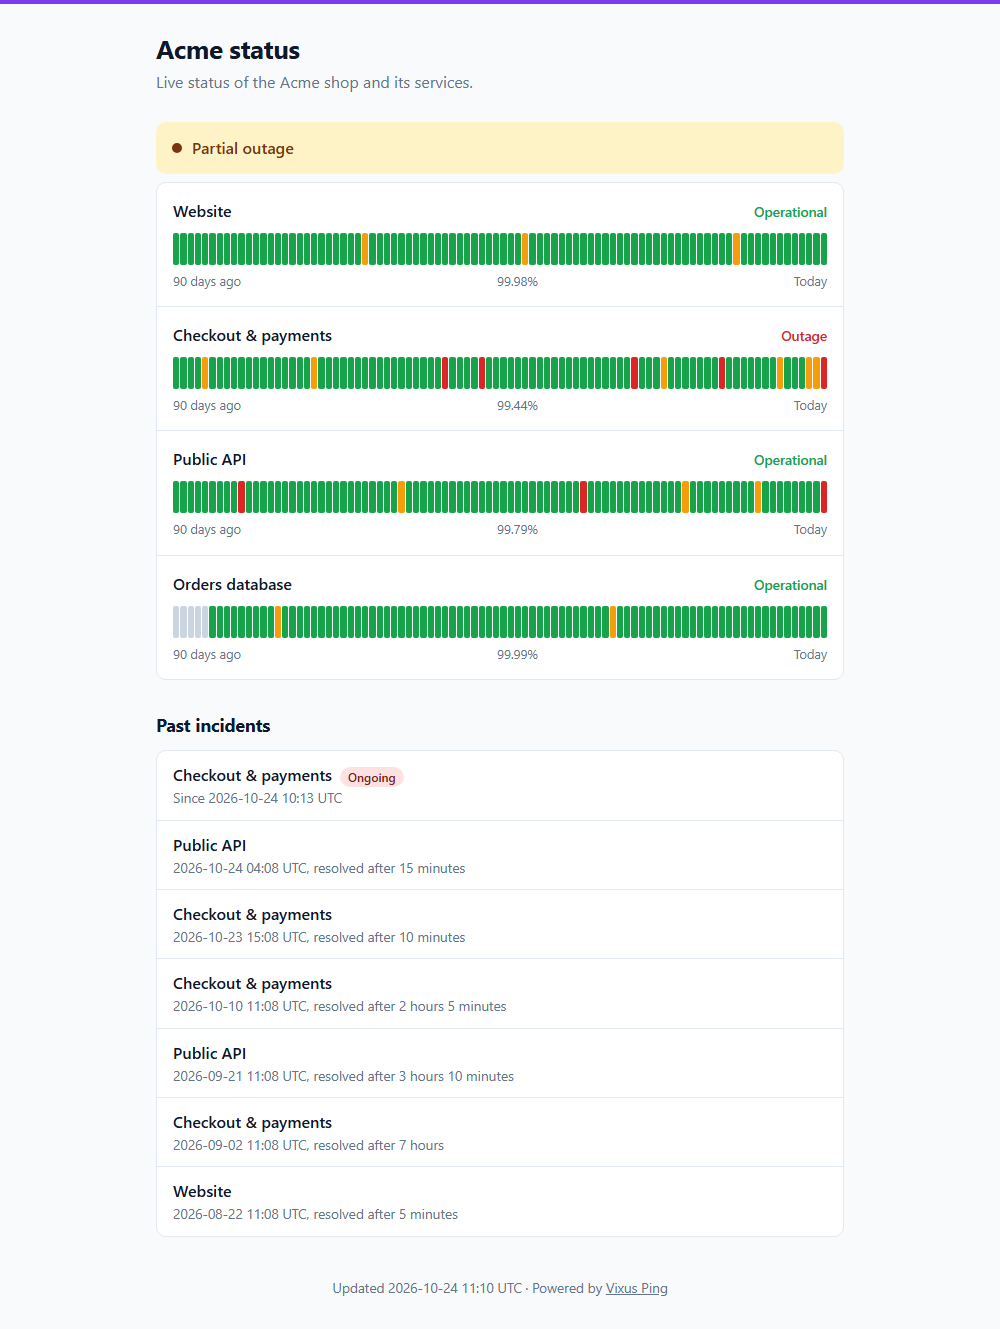This screenshot has height=1329, width=1000.
Task: Open the Public API 2026-10-24 04:08 incident
Action: tap(500, 855)
